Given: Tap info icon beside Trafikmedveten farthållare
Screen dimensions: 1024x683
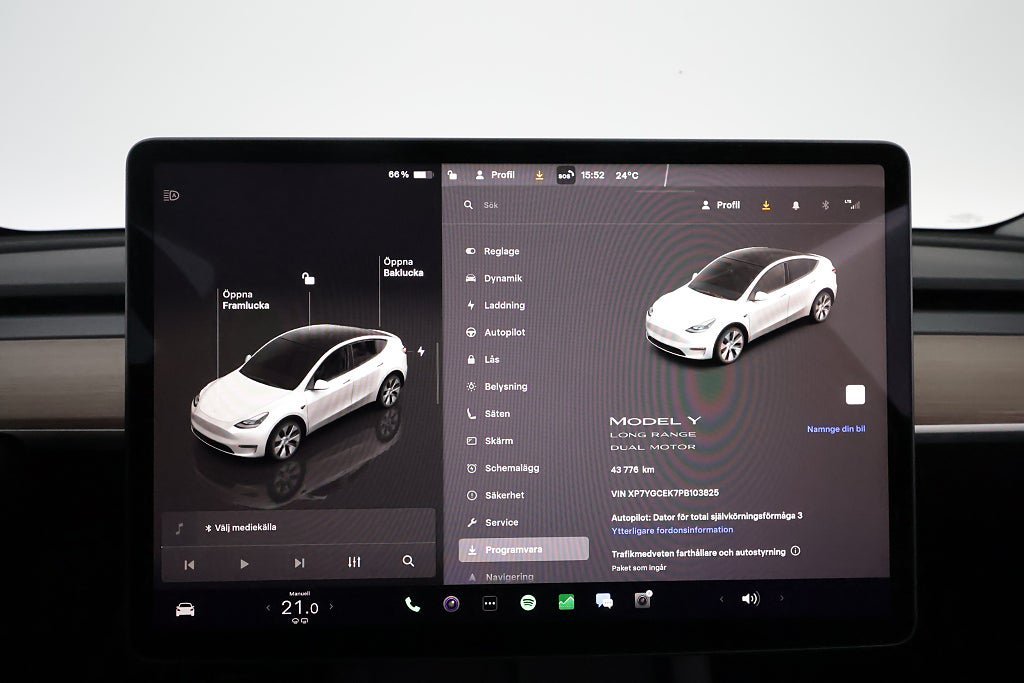Looking at the screenshot, I should [795, 551].
